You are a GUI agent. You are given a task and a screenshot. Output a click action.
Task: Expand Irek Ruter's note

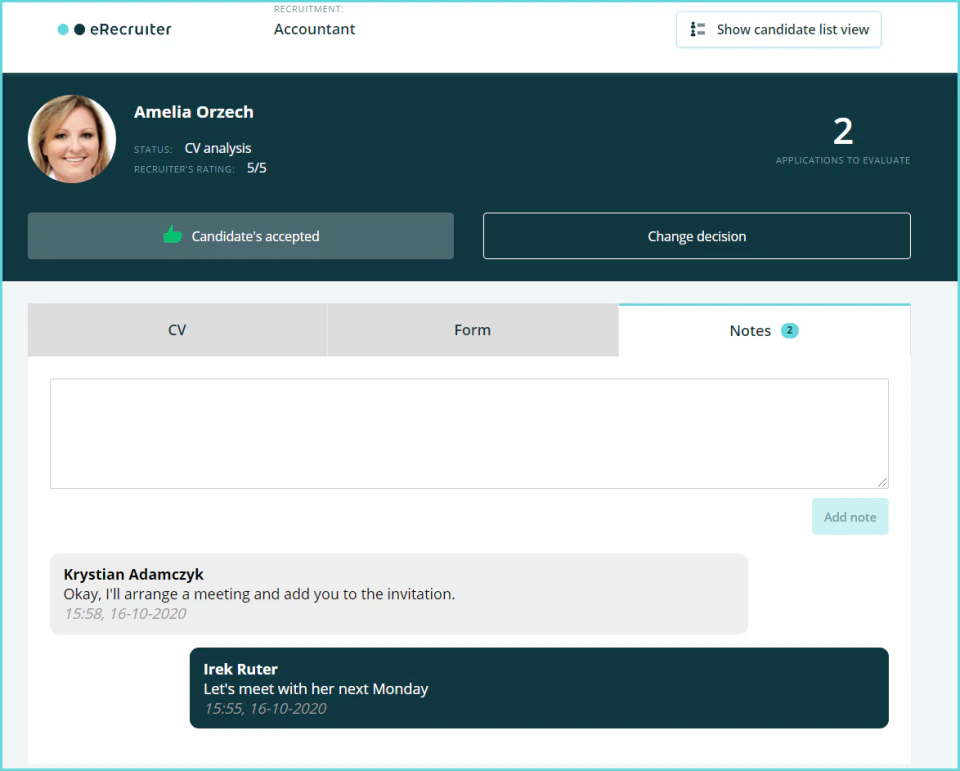538,688
